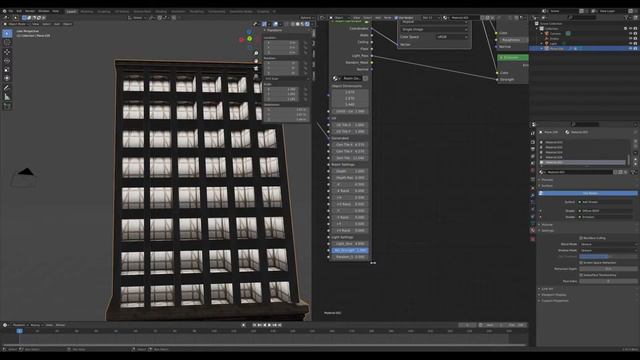Select the 3D Cursor tool

[7, 42]
